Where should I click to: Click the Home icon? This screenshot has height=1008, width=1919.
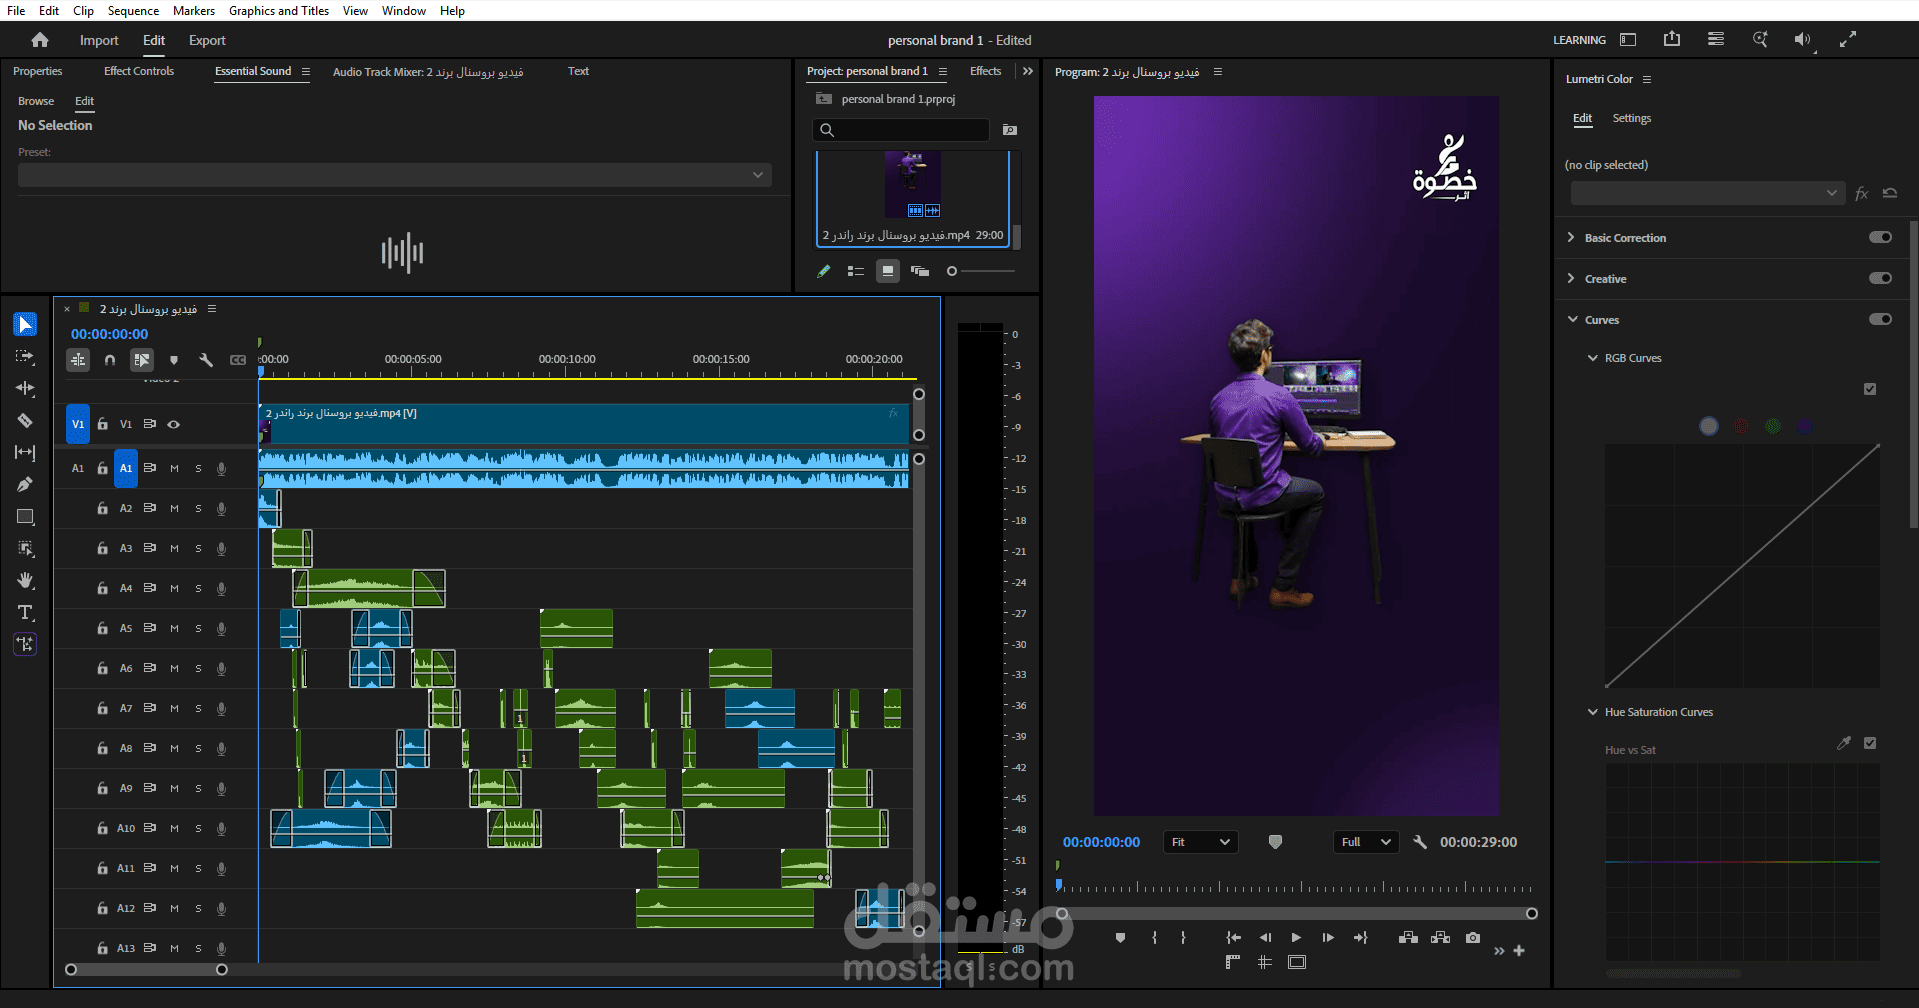[x=40, y=40]
